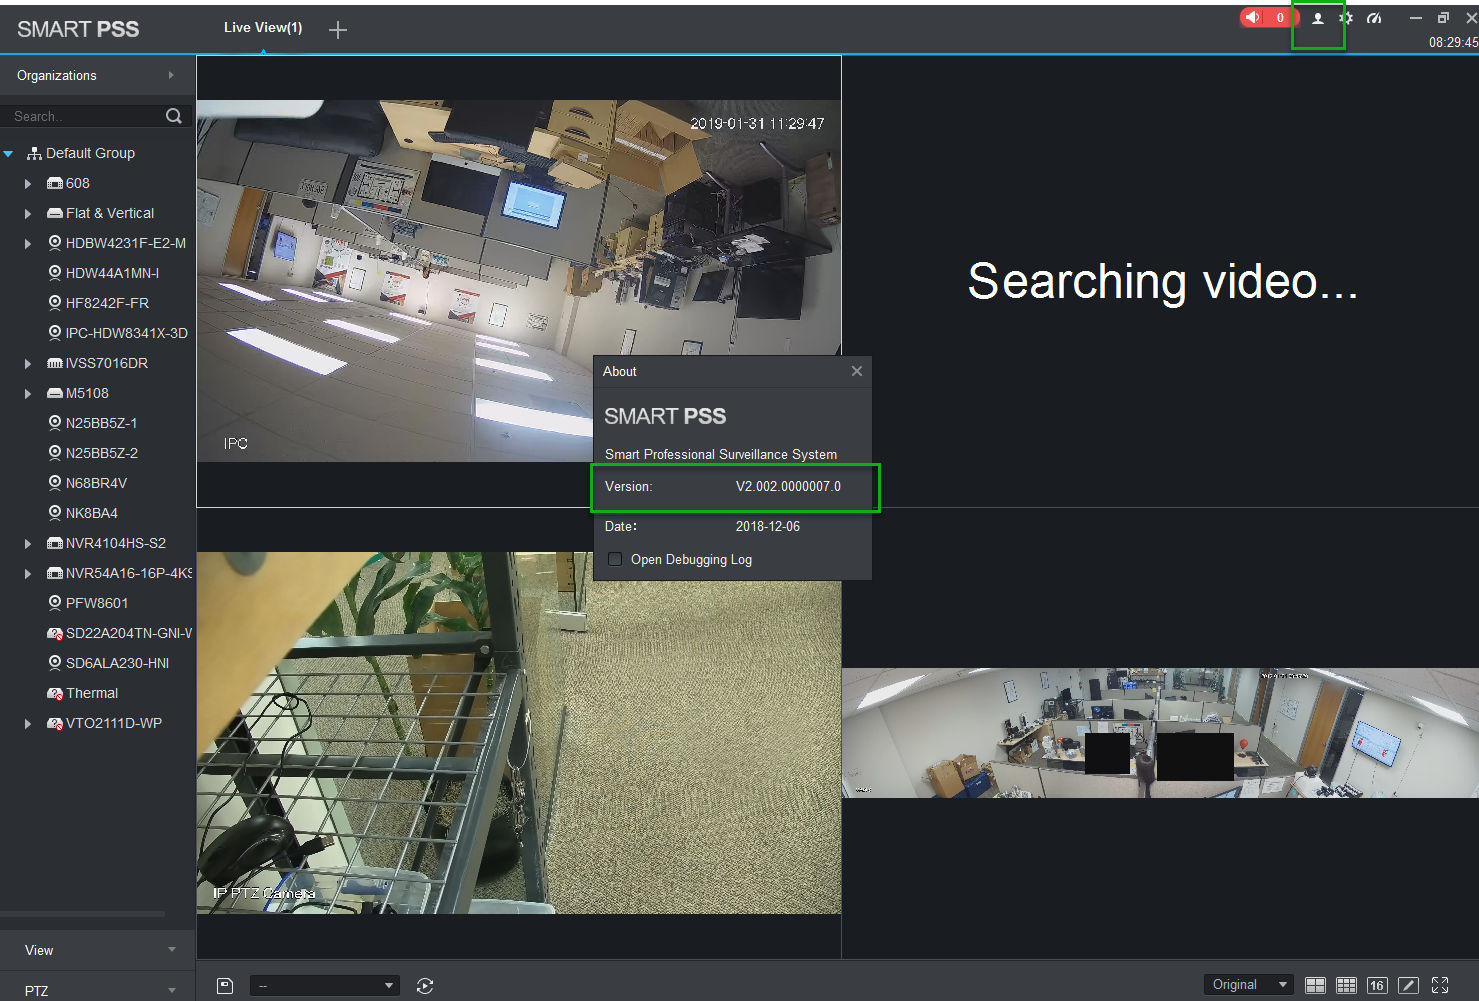
Task: Open the view selection dropdown
Action: [325, 986]
